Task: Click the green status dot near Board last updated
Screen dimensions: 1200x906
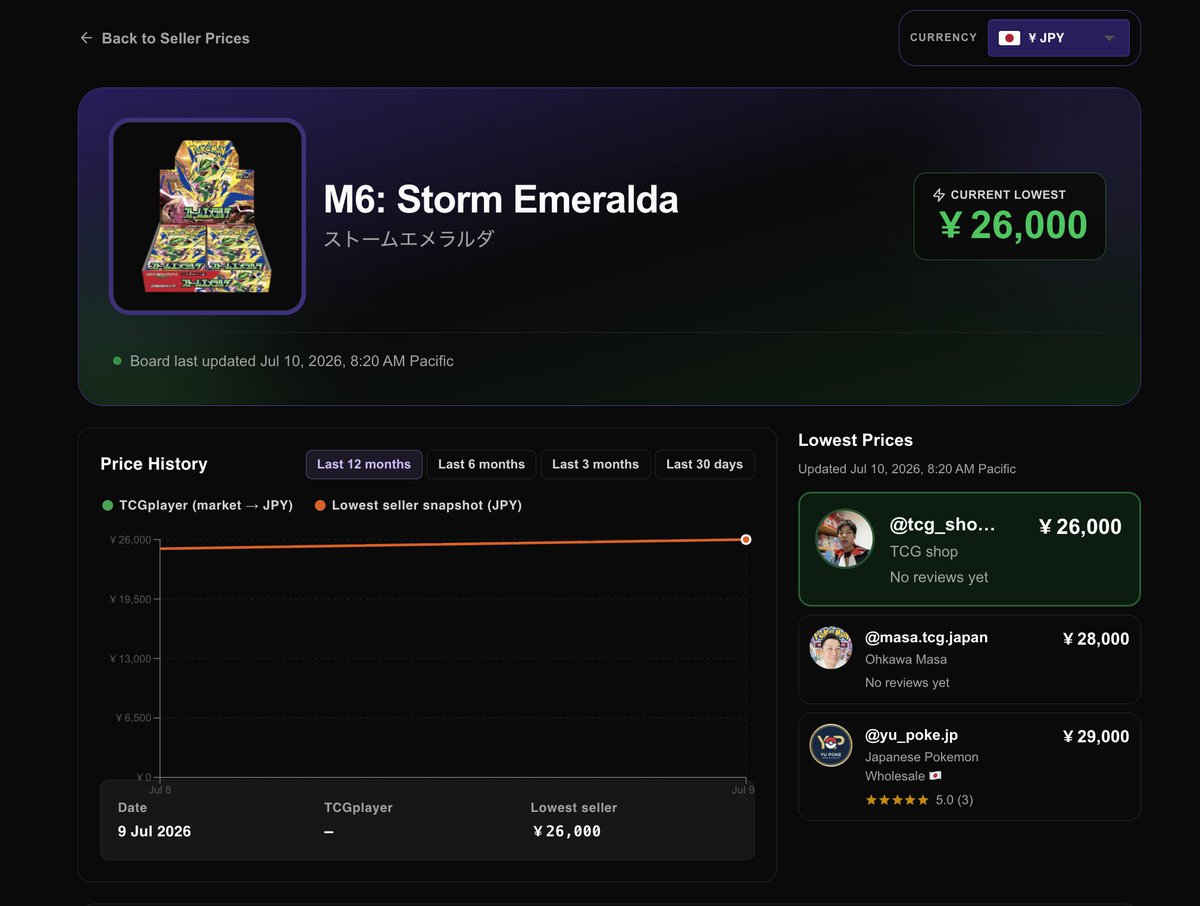Action: pos(117,361)
